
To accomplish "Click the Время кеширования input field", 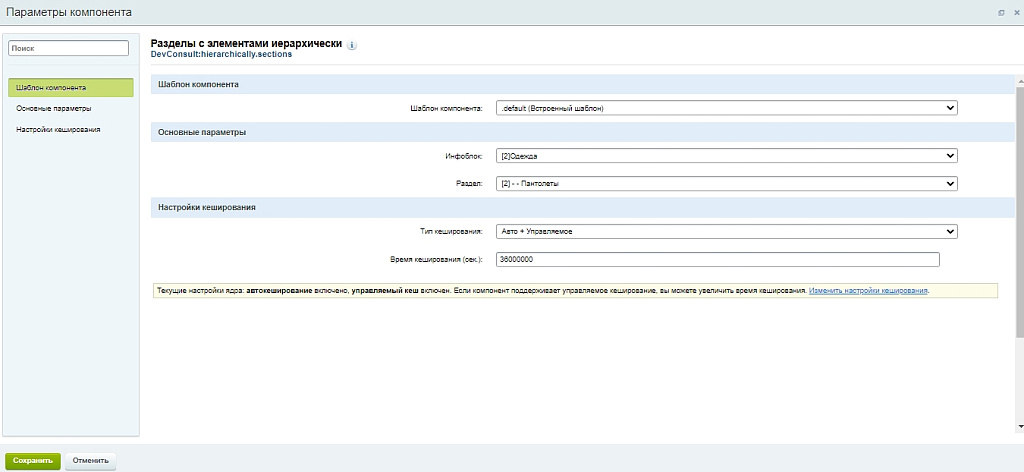I will (x=717, y=260).
